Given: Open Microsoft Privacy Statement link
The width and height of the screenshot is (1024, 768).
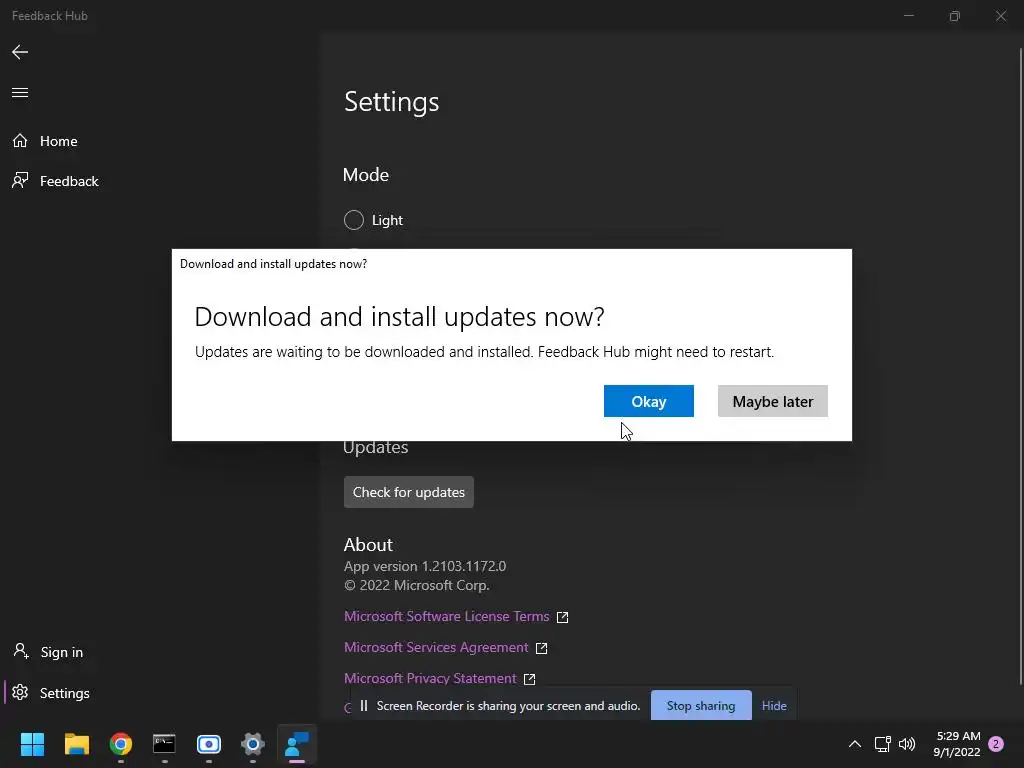Looking at the screenshot, I should tap(430, 679).
